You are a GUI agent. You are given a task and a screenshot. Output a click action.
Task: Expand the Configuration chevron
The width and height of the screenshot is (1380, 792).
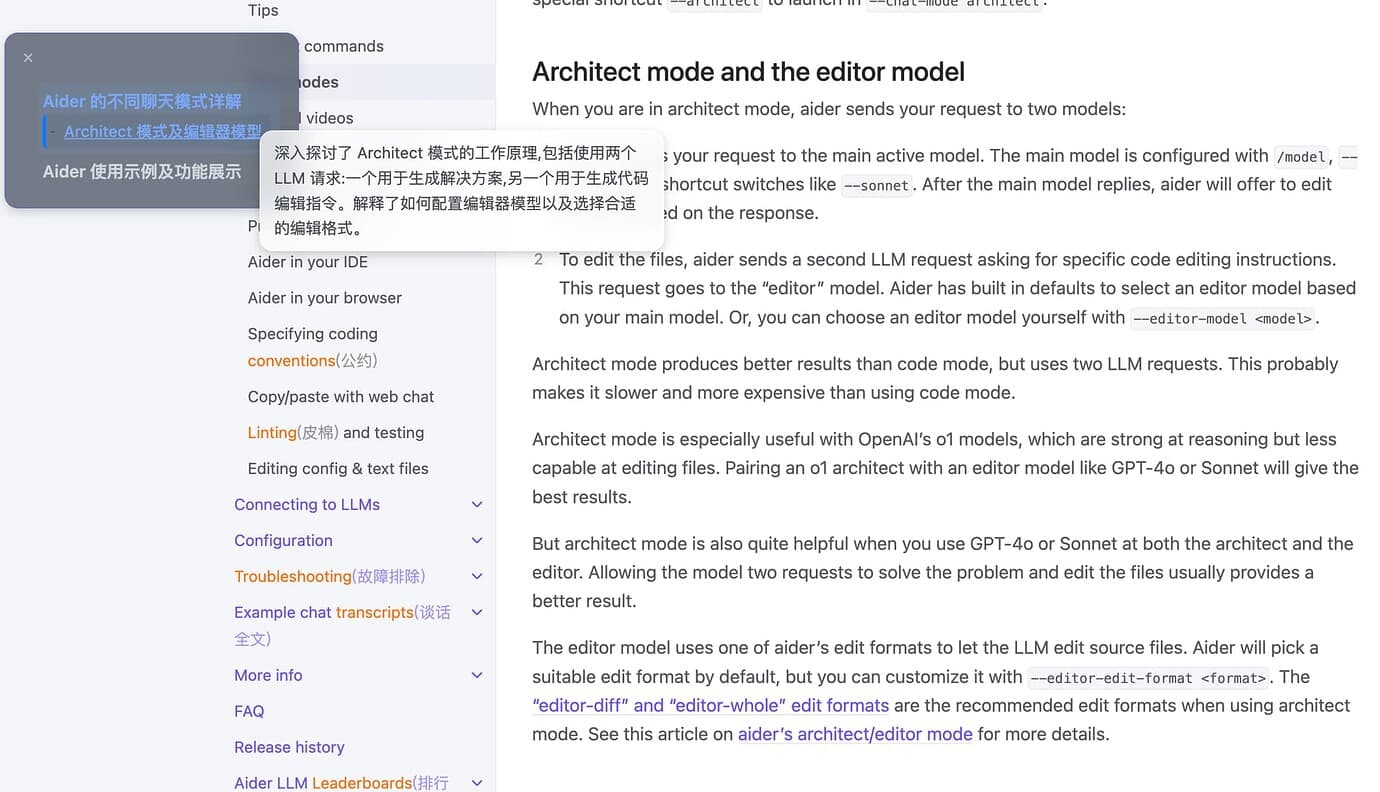[477, 541]
